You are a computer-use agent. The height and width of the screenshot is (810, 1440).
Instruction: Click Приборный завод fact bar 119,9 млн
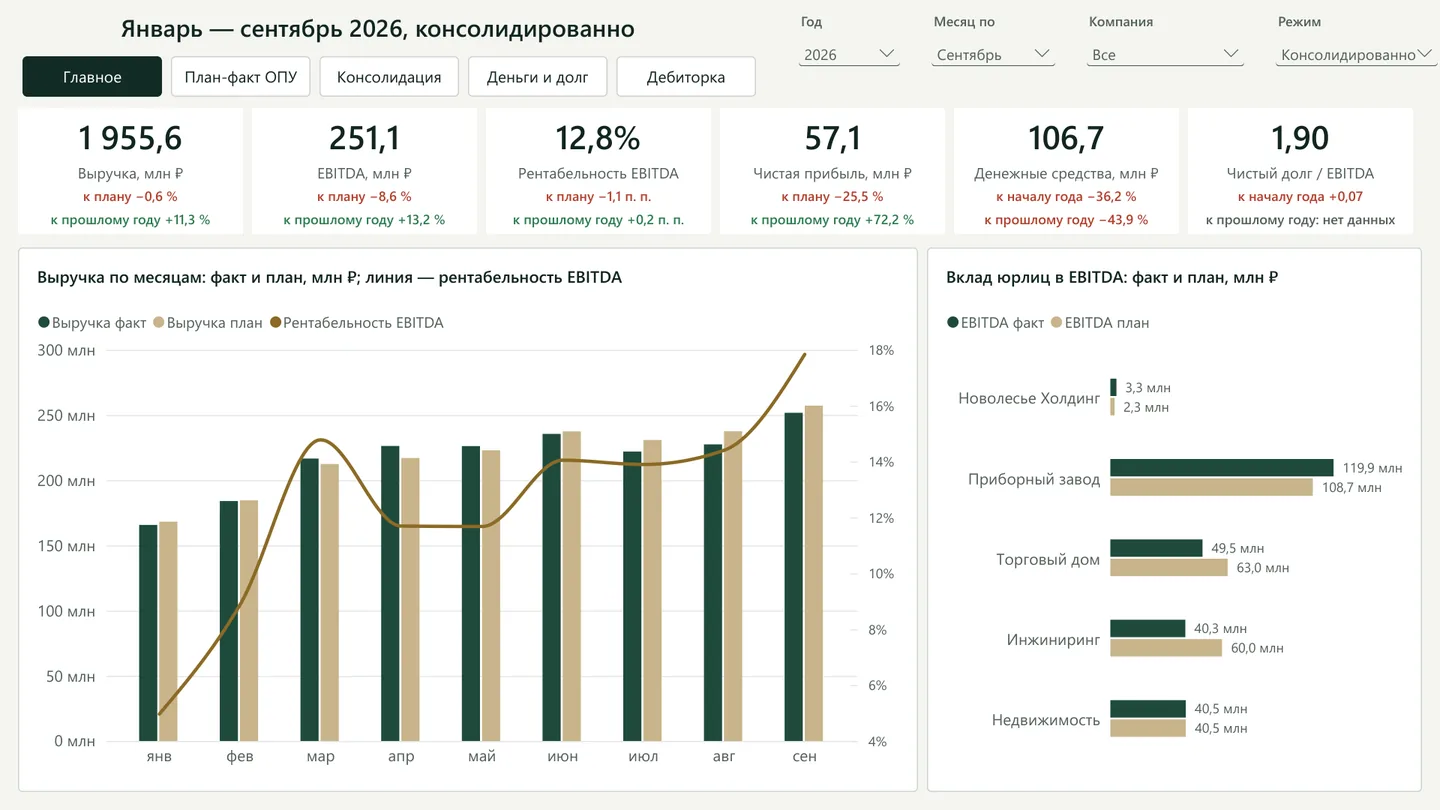pyautogui.click(x=1222, y=467)
